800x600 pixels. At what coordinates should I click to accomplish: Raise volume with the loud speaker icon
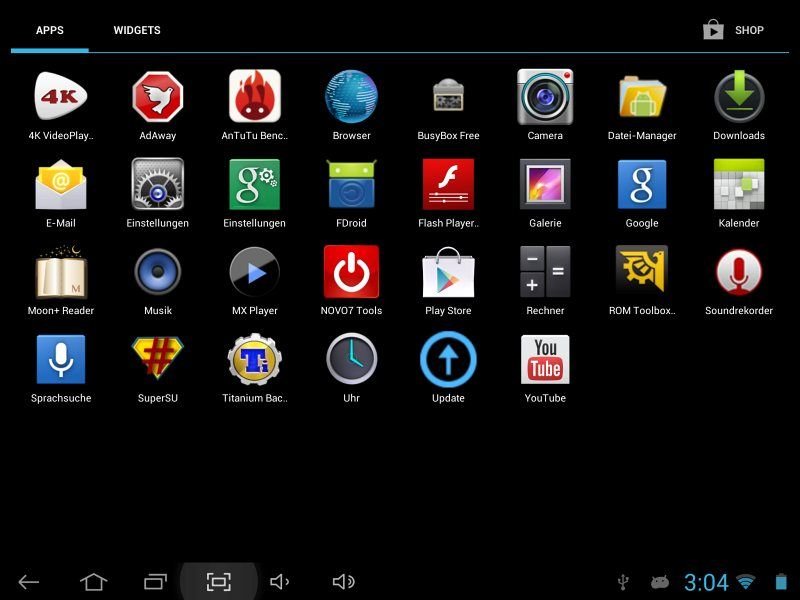tap(343, 582)
